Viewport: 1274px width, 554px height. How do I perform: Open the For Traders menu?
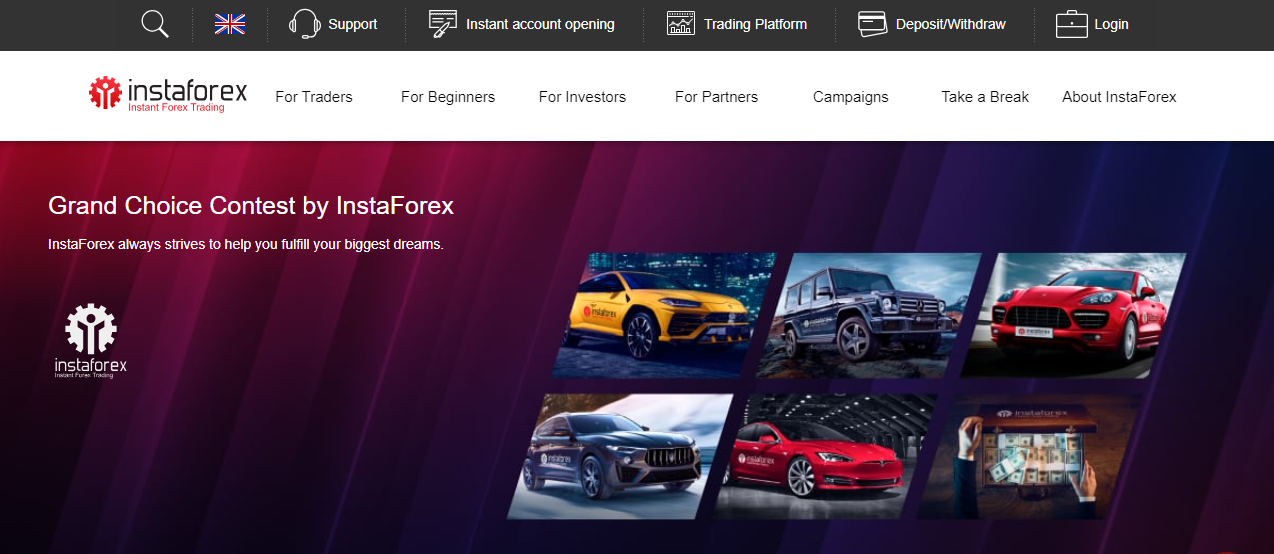pos(314,97)
